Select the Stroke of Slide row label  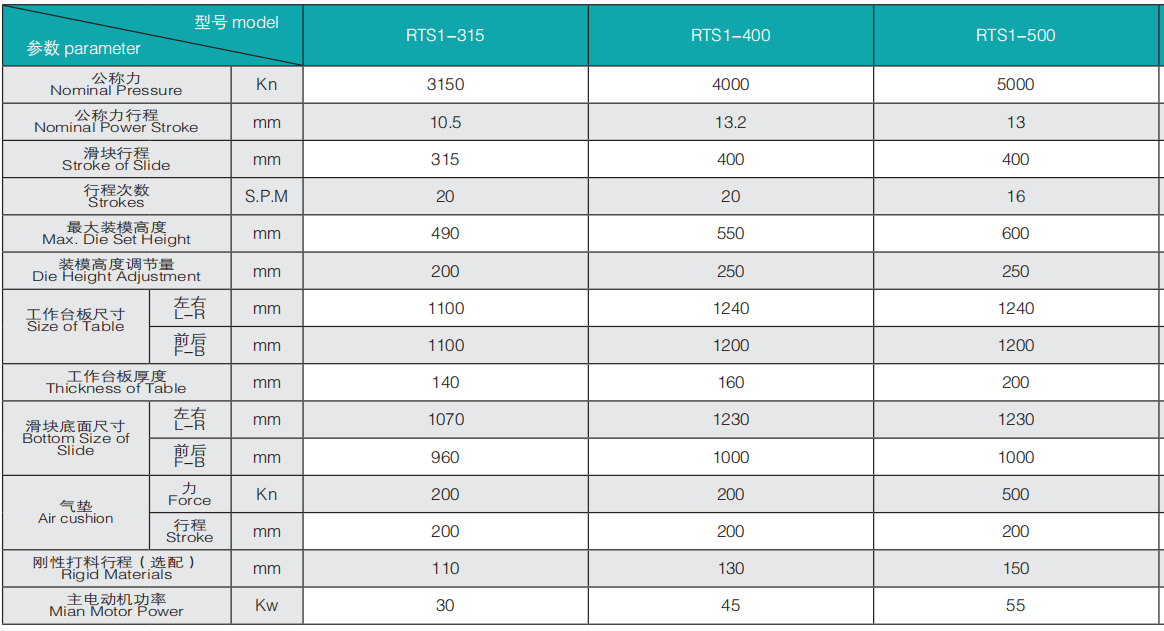click(117, 159)
